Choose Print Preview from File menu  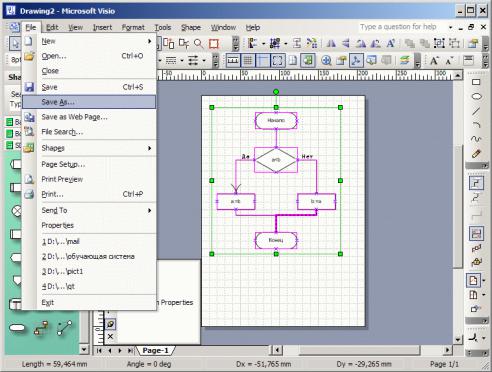[x=89, y=179]
